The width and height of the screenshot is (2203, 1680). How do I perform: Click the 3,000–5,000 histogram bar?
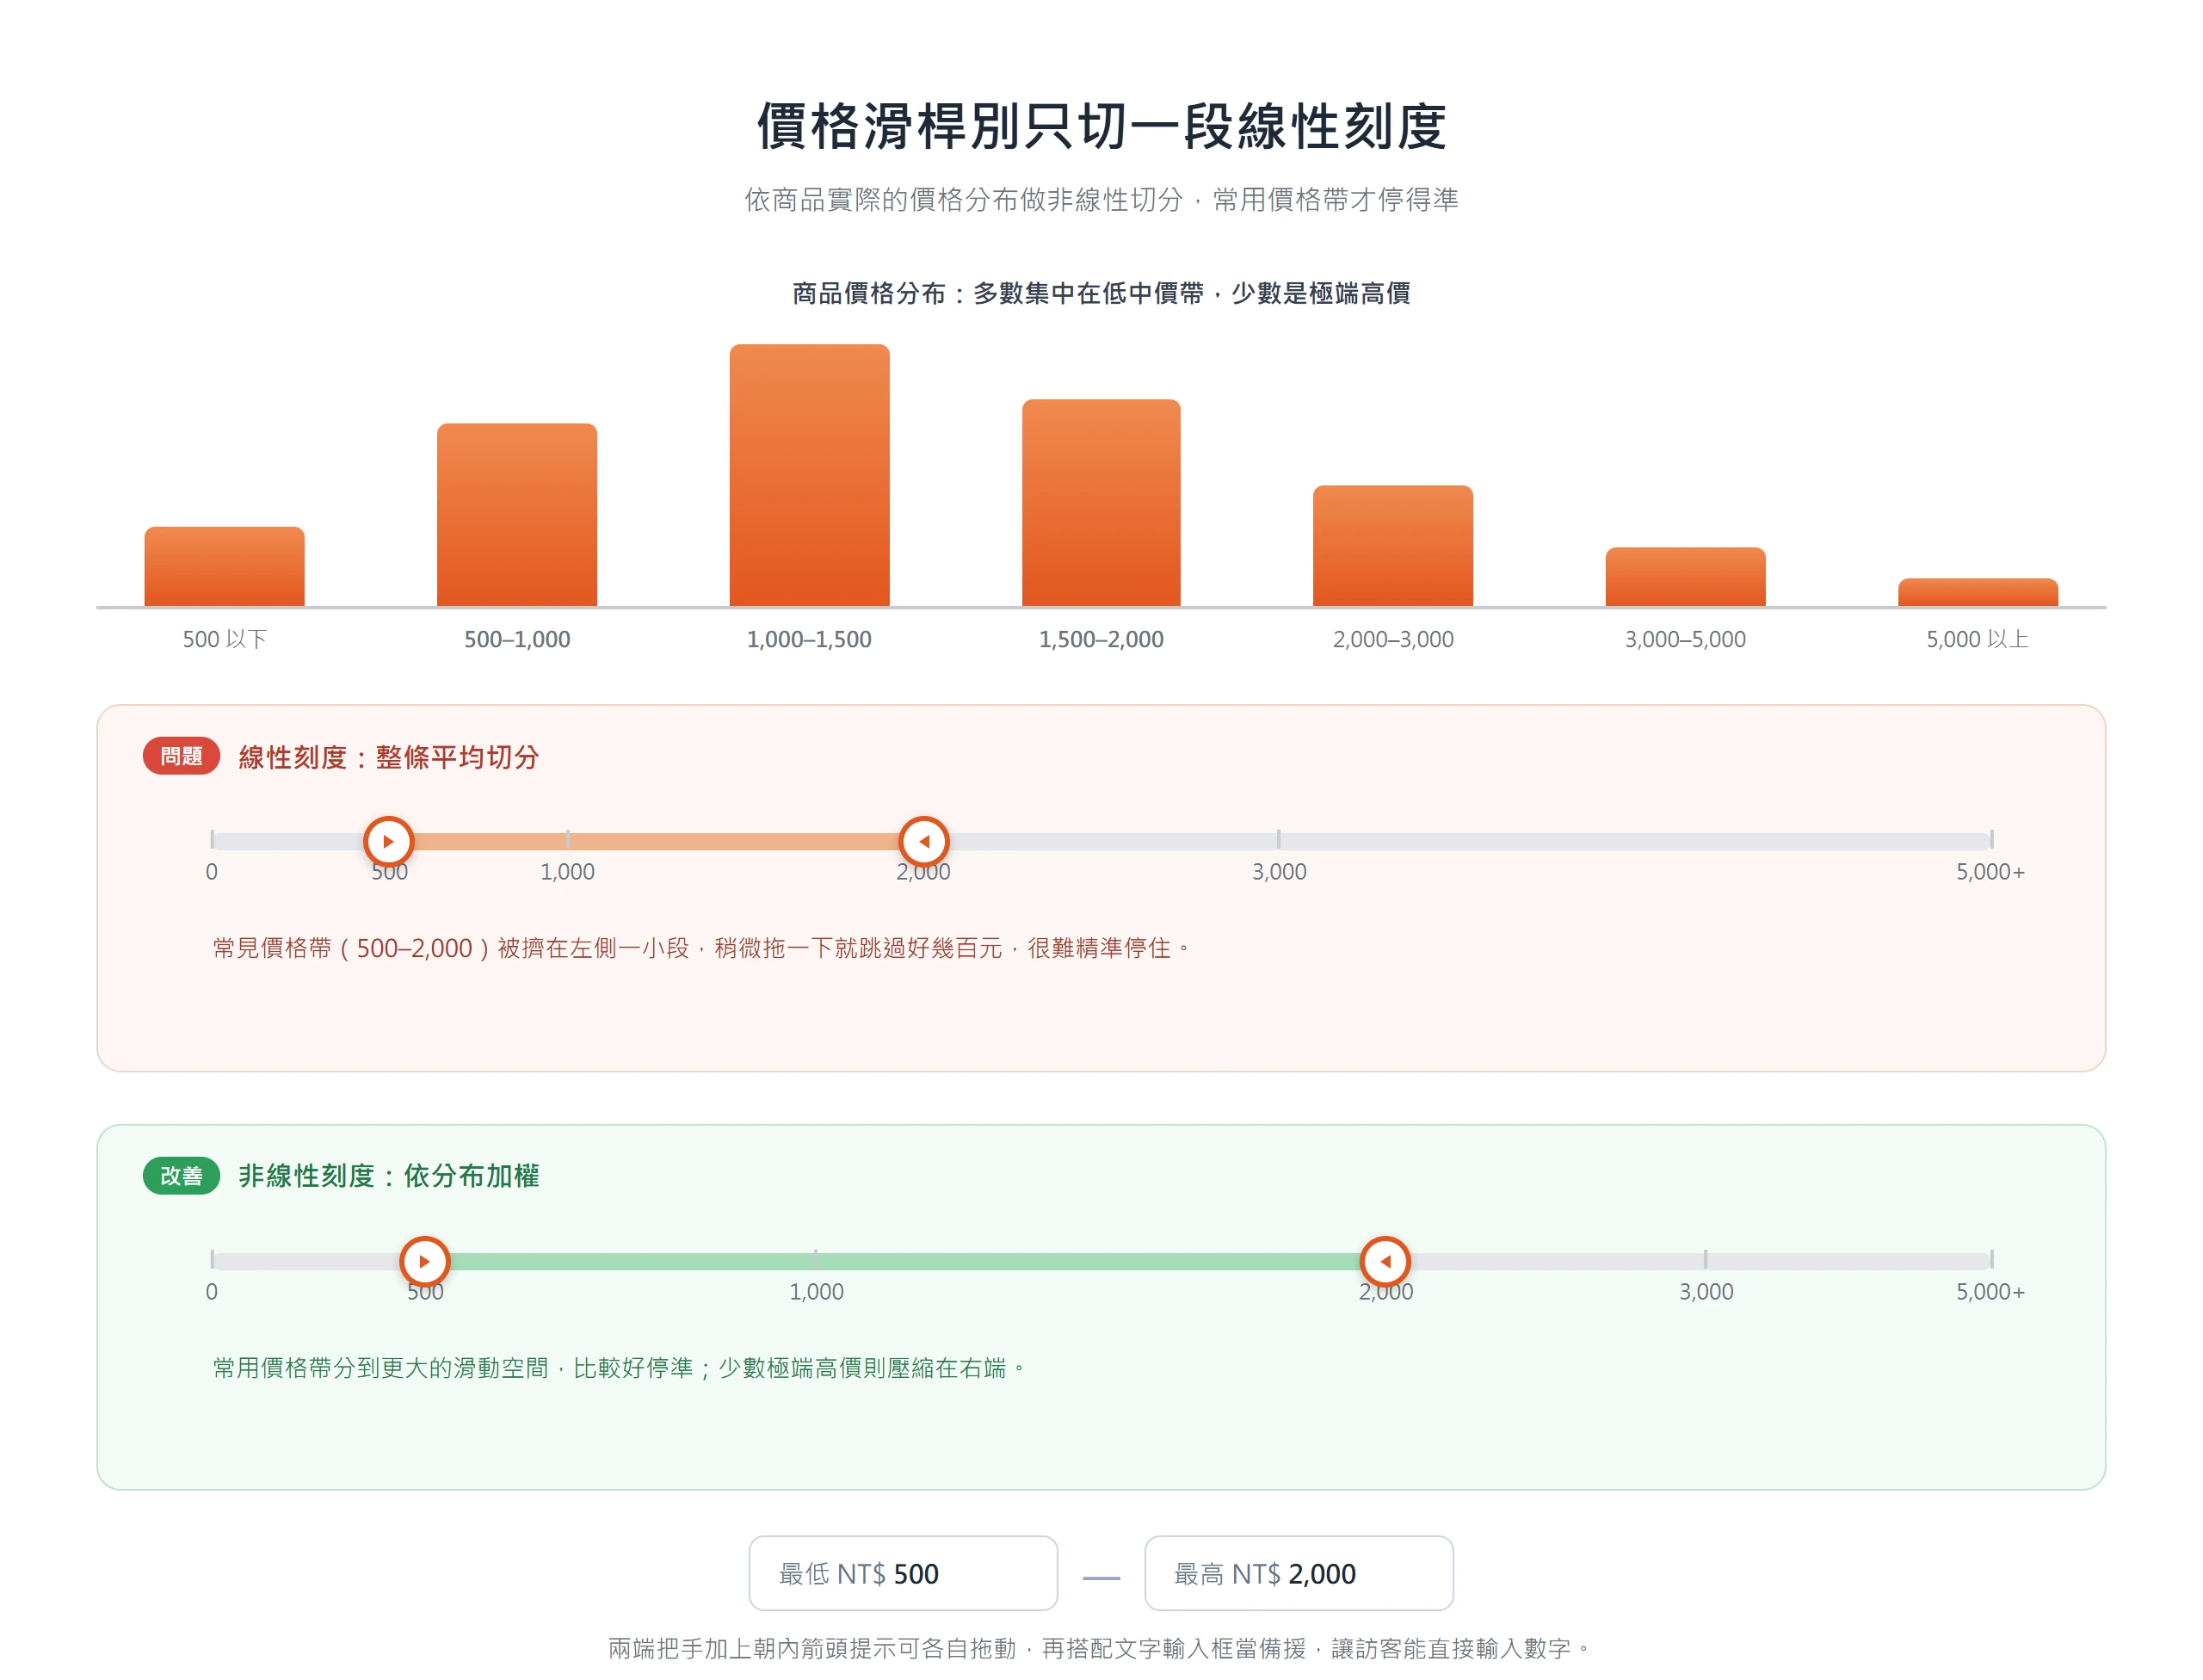pyautogui.click(x=1685, y=577)
